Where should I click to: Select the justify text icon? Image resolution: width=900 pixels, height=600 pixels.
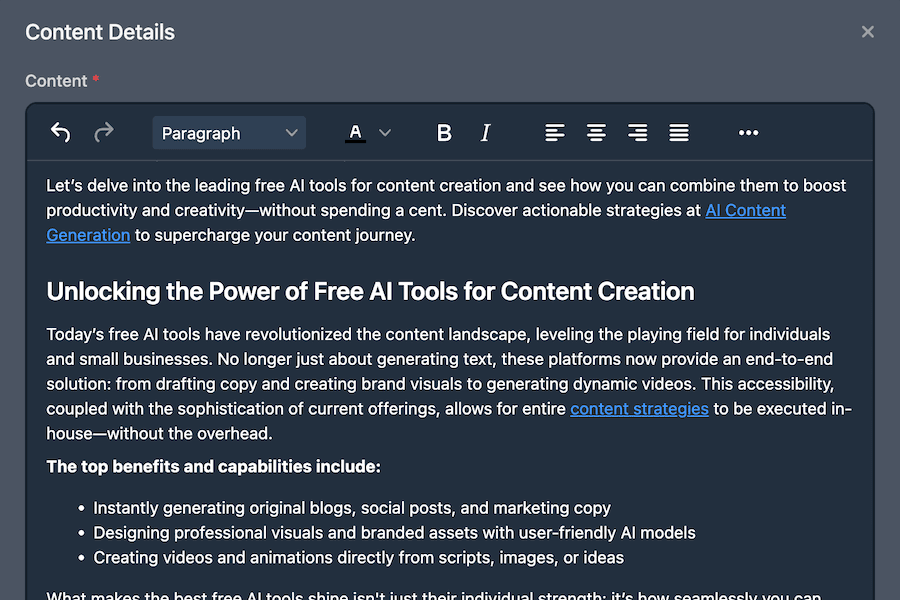pos(678,132)
